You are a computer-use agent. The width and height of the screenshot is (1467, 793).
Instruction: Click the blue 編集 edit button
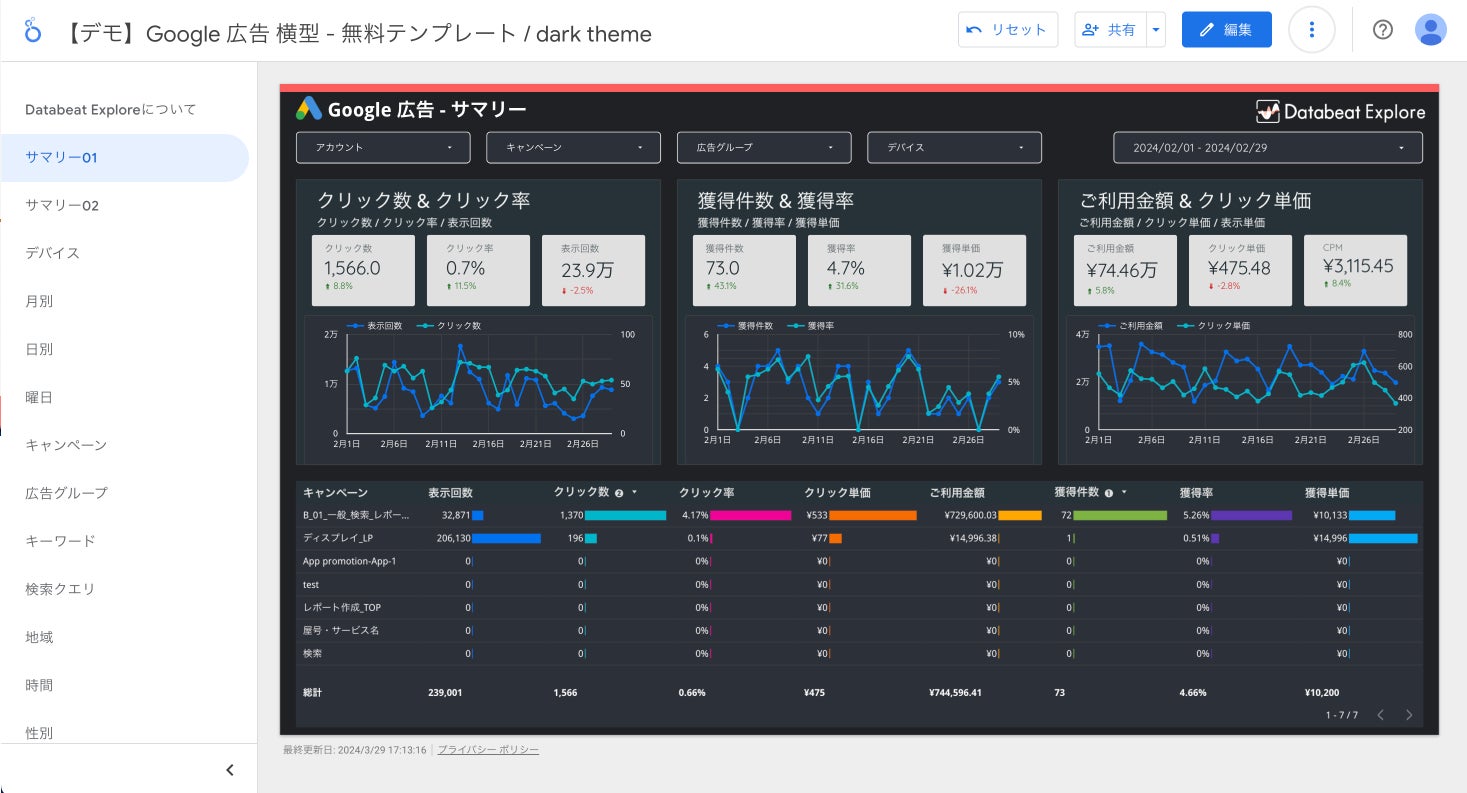[1227, 30]
